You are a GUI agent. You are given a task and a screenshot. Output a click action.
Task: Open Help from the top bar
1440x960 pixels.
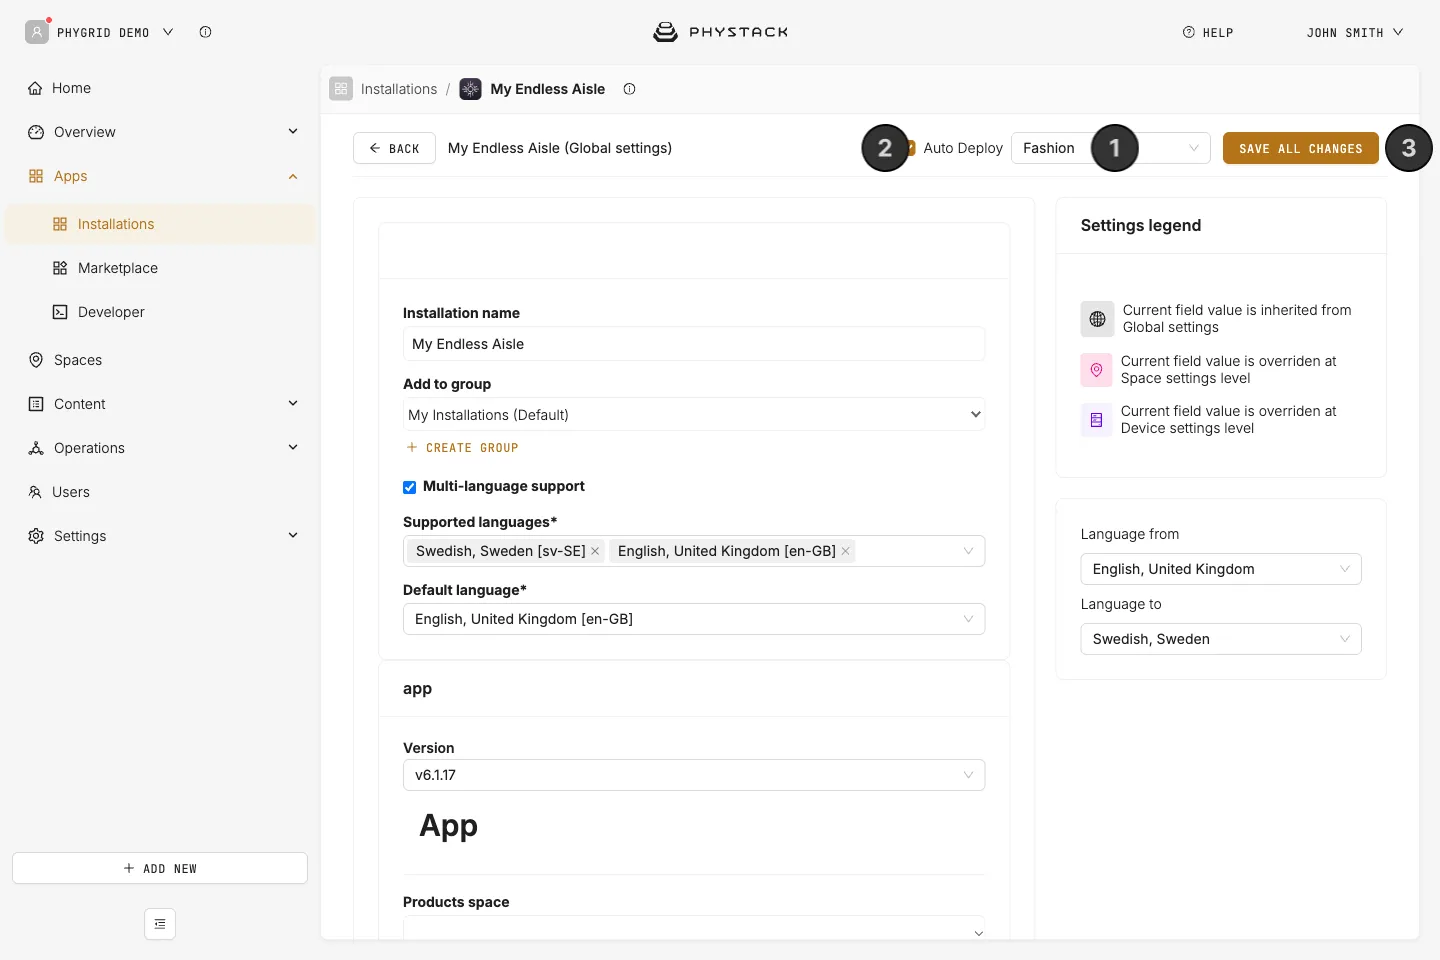(x=1208, y=32)
